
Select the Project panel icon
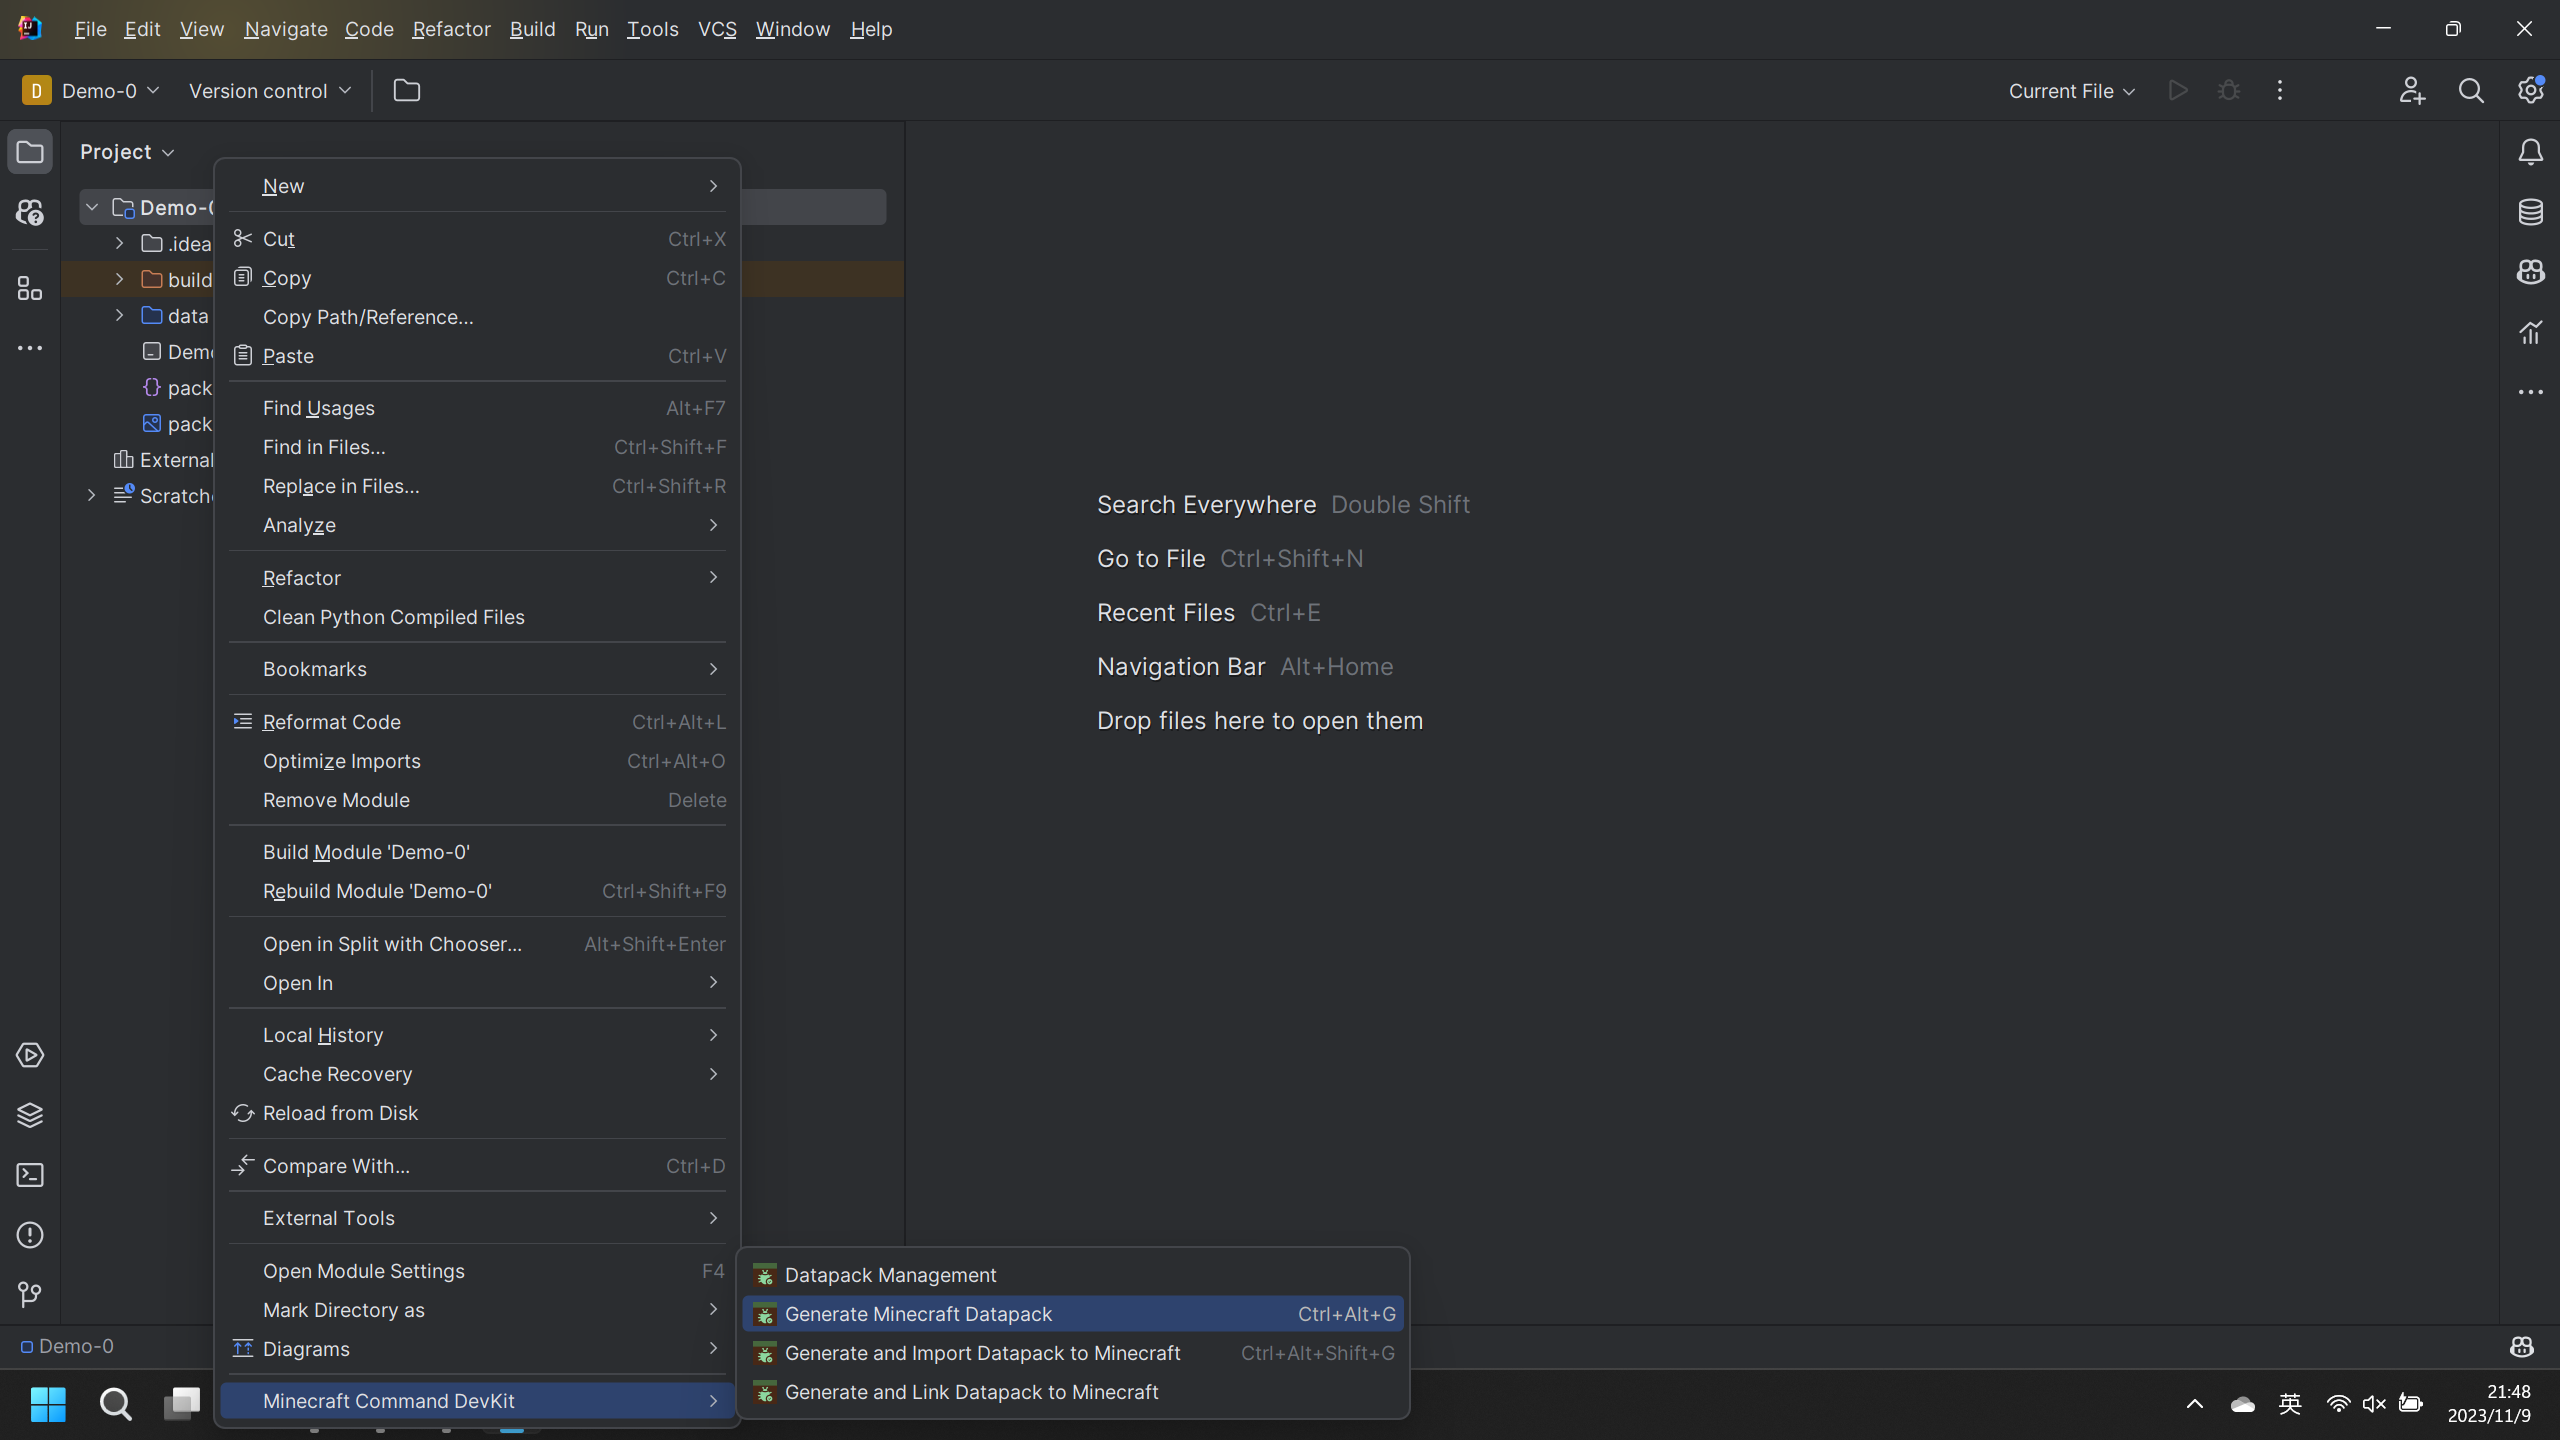click(x=30, y=151)
